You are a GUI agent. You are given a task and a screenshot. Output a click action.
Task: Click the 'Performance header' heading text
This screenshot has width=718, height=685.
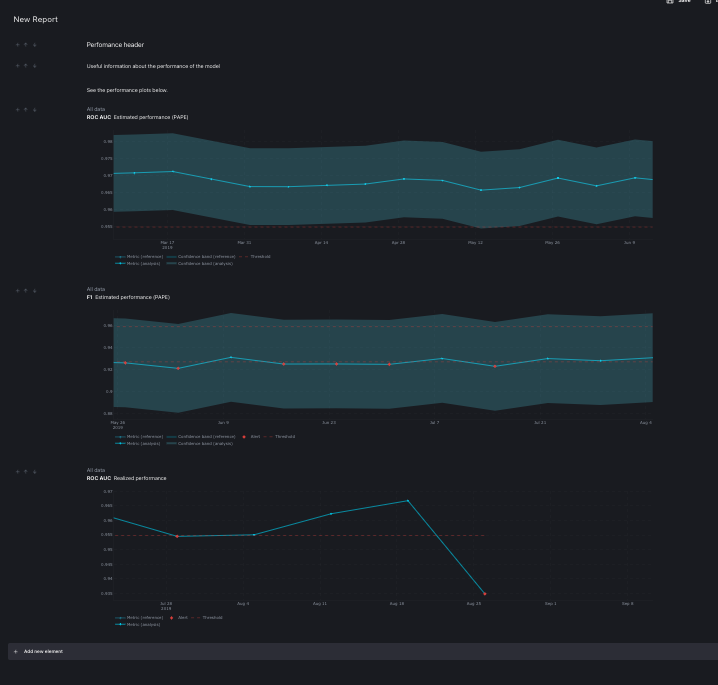(x=115, y=45)
